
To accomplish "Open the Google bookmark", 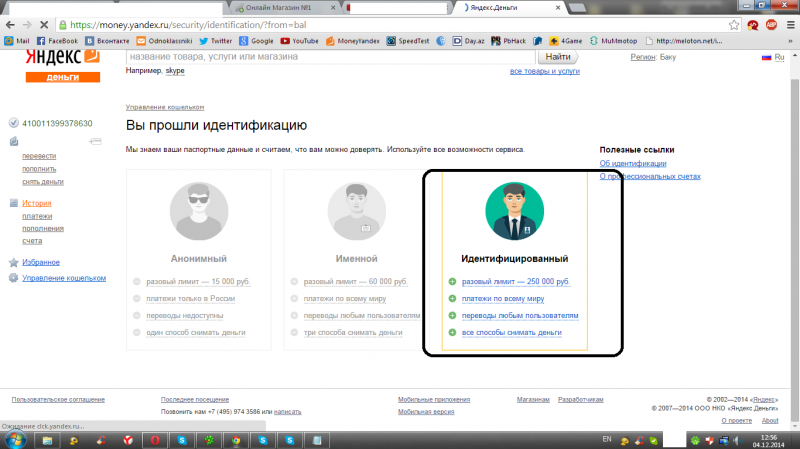I will pyautogui.click(x=256, y=41).
